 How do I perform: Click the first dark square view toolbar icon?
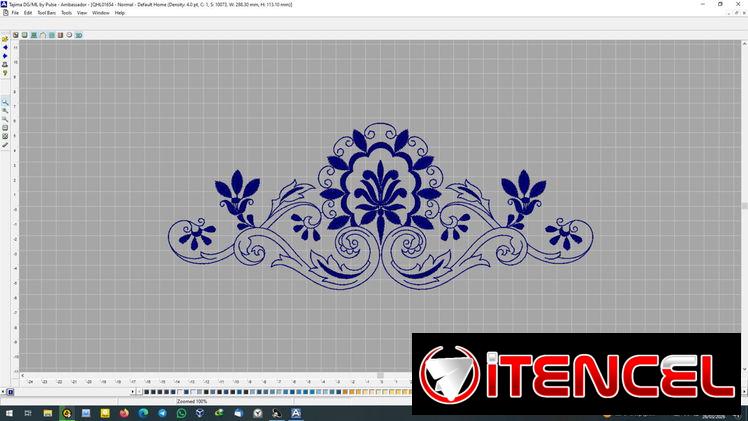[x=16, y=35]
